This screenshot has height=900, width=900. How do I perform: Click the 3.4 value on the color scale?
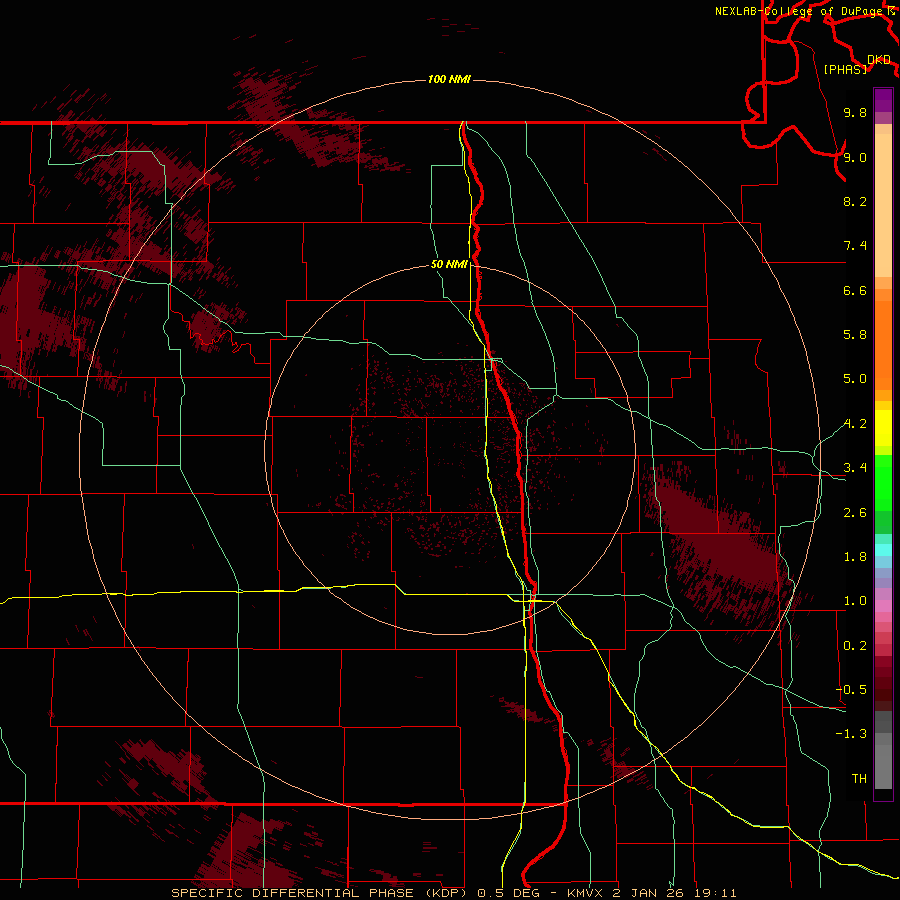(x=855, y=468)
